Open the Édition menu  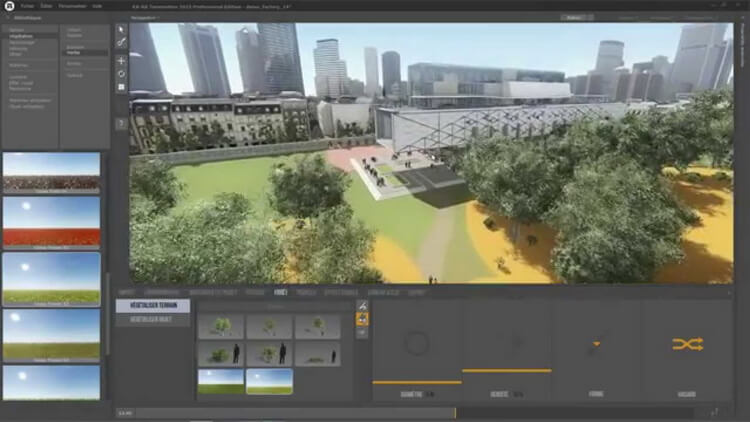point(45,4)
